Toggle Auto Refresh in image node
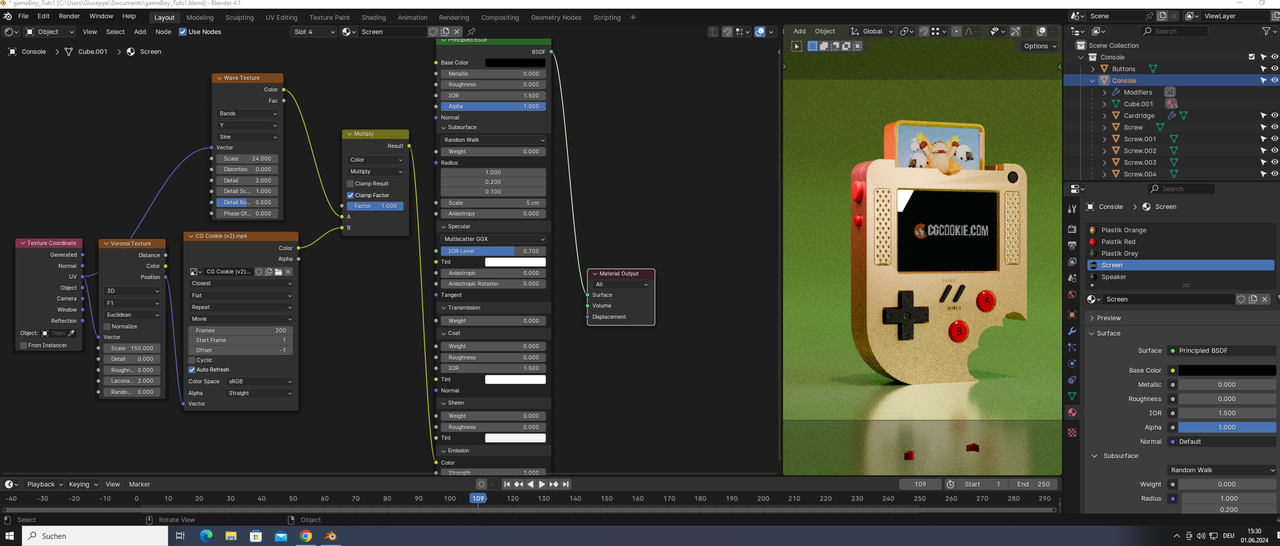 pyautogui.click(x=193, y=370)
